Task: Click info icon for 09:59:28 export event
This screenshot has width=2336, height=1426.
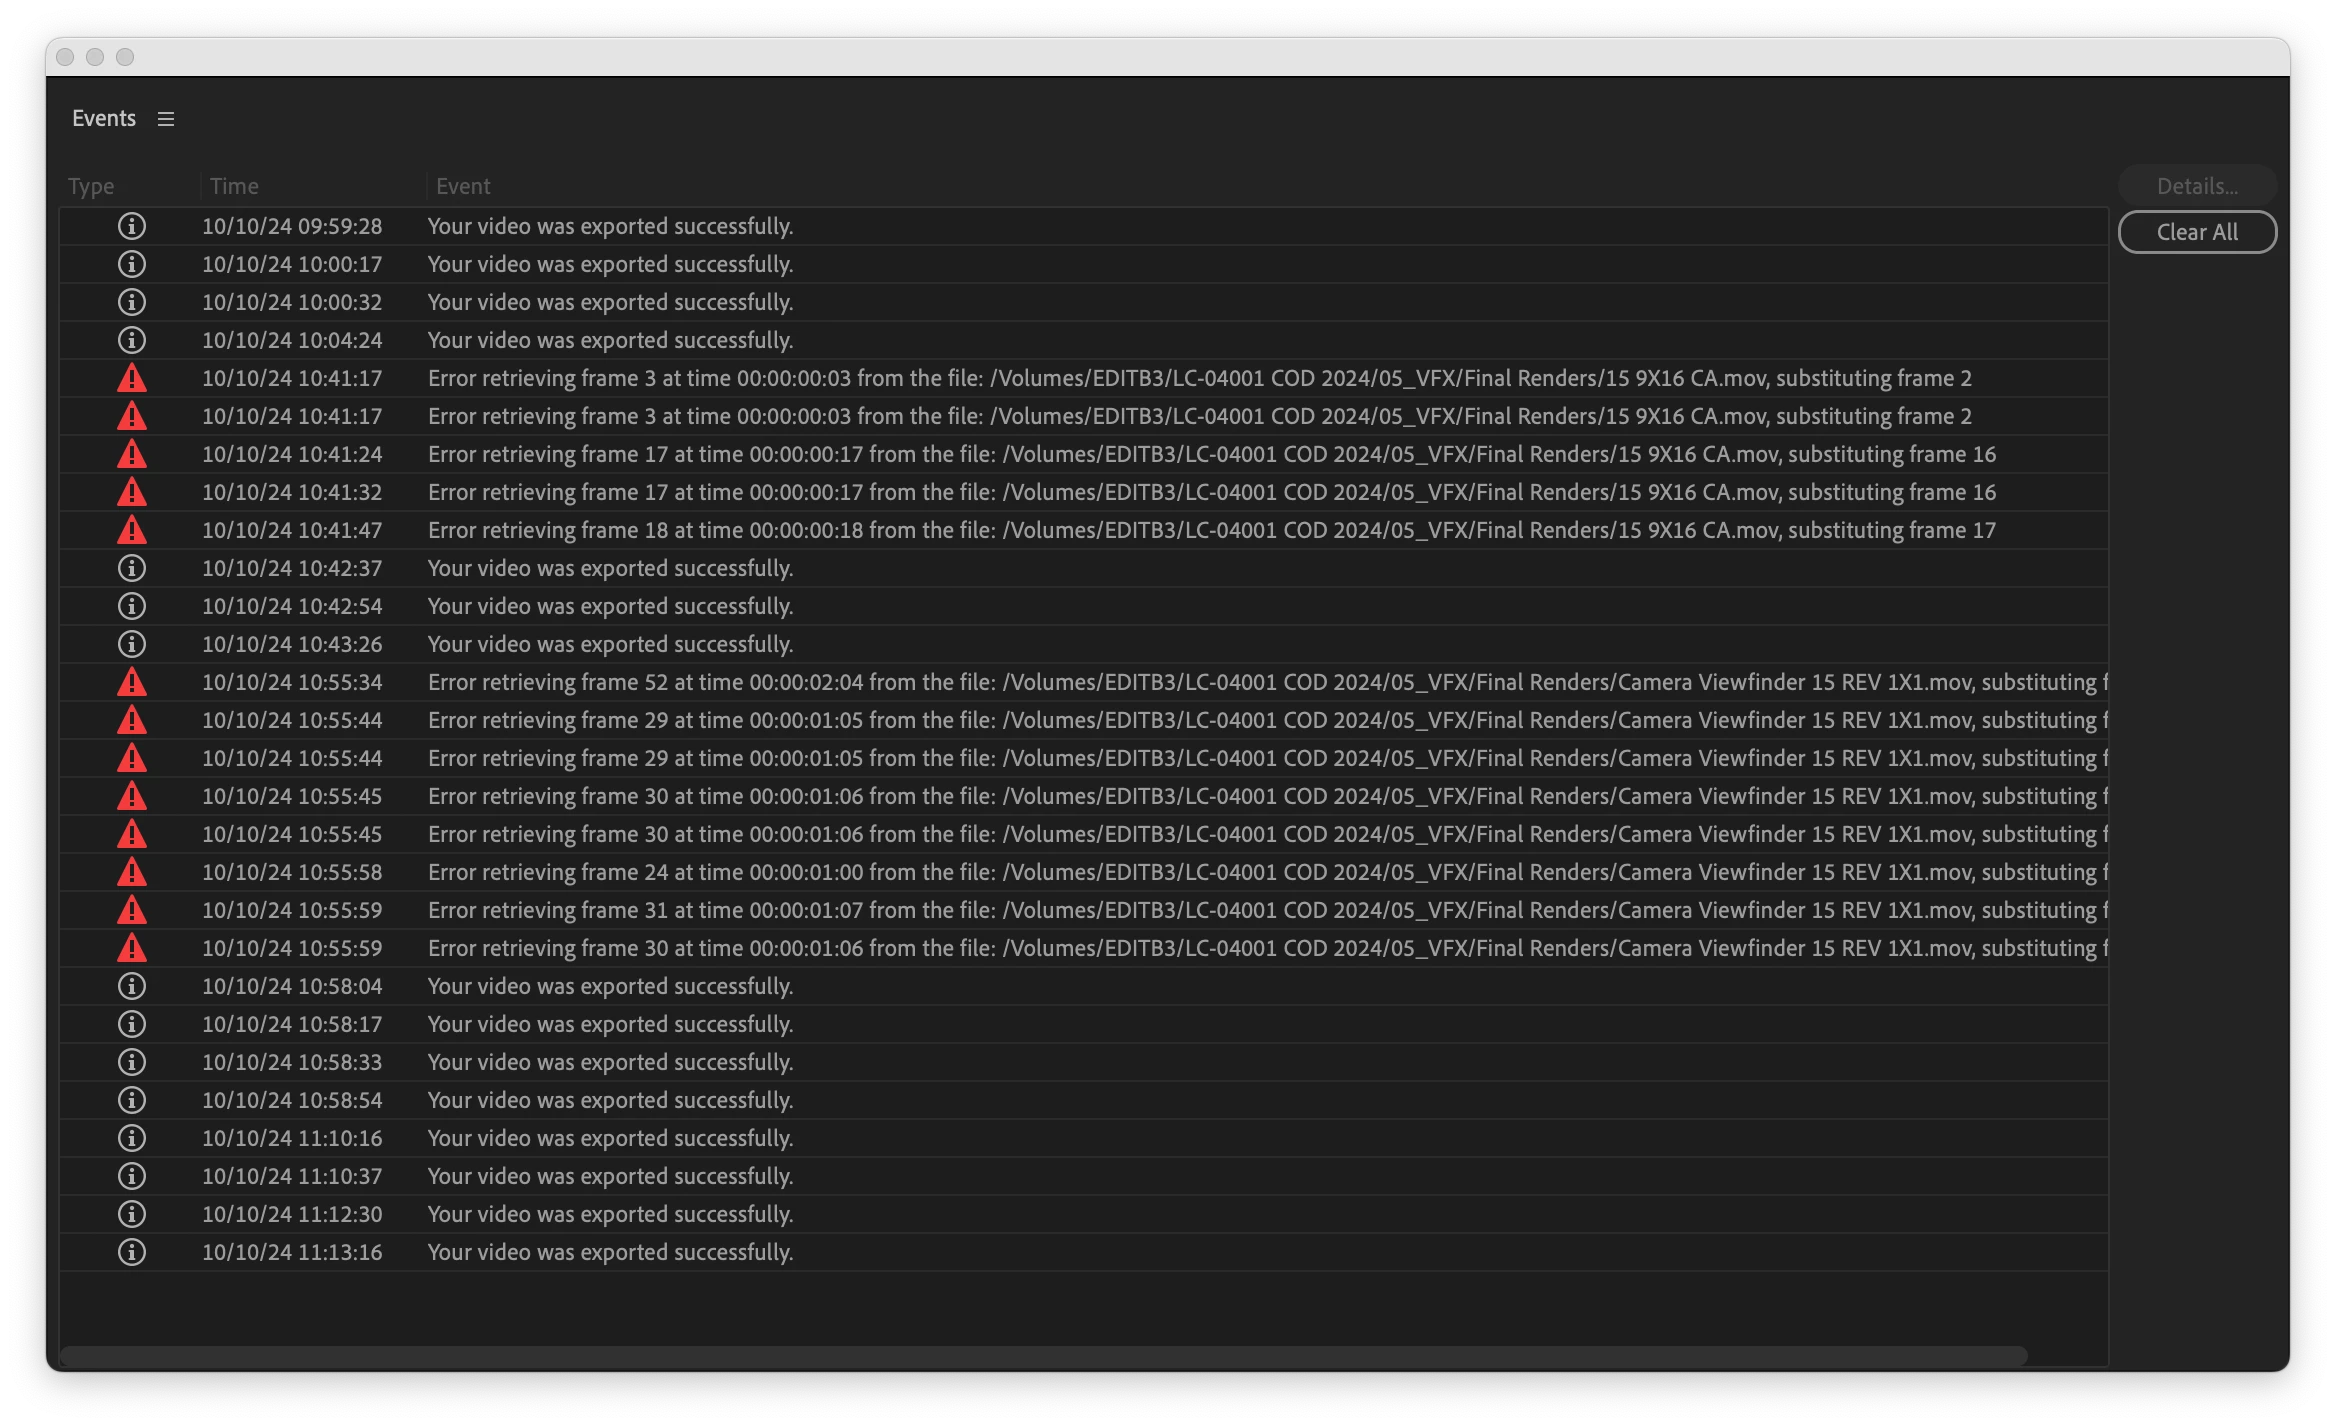Action: 131,226
